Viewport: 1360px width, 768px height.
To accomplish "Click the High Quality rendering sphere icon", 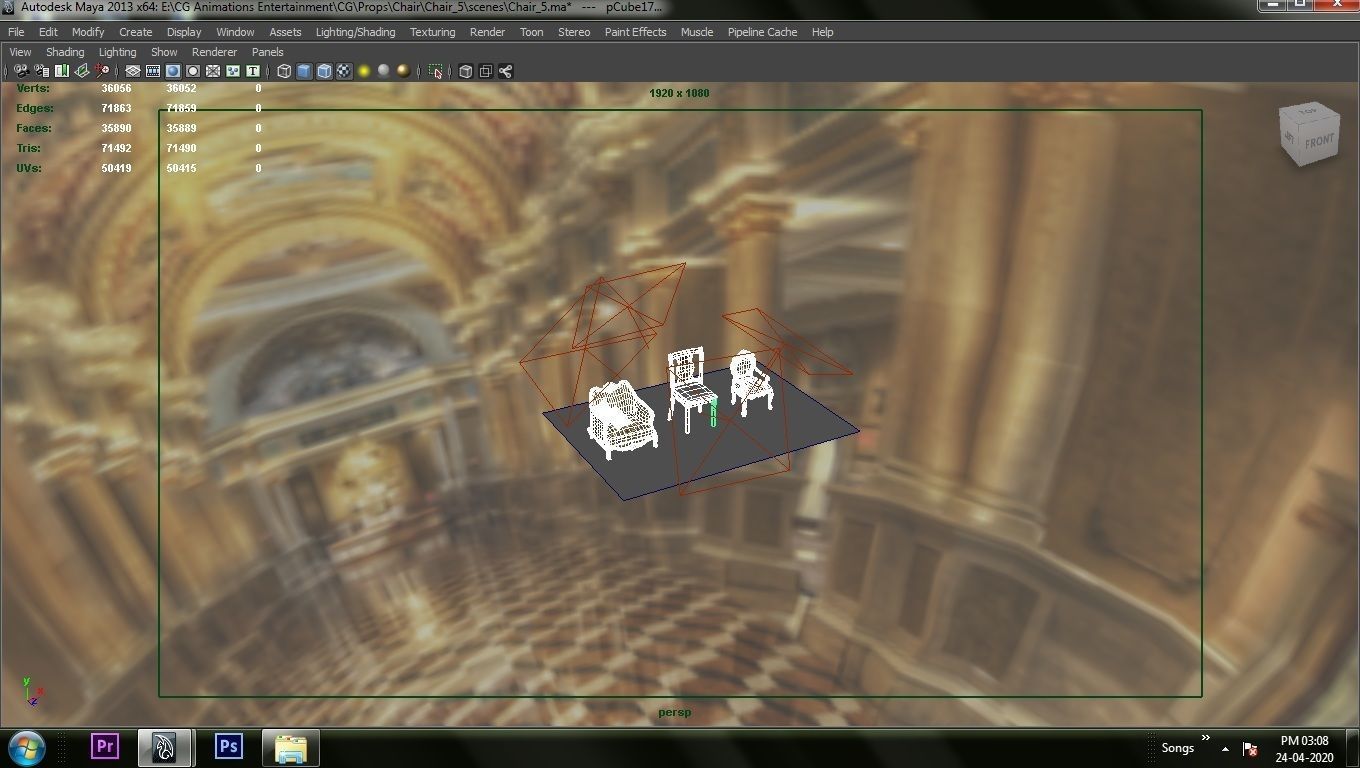I will point(403,71).
